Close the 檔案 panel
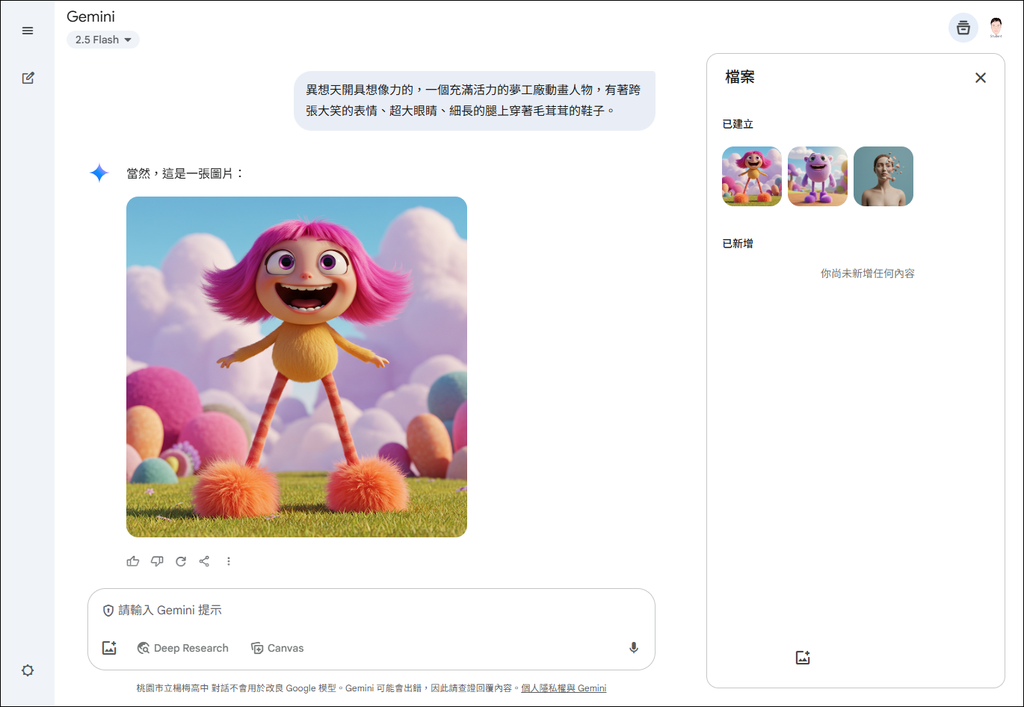The image size is (1024, 707). (x=980, y=78)
